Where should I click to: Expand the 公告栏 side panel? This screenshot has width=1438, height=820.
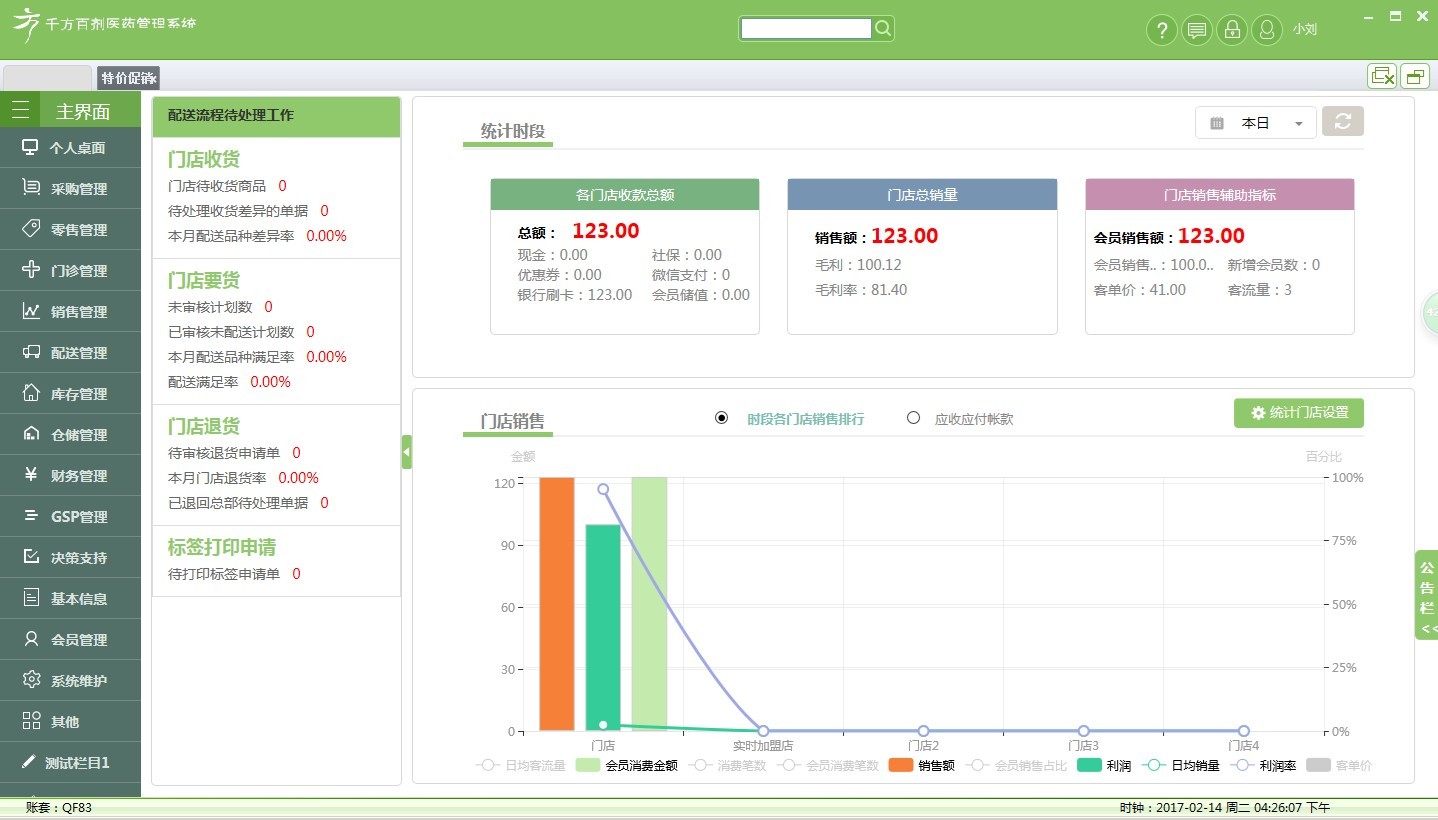pyautogui.click(x=1426, y=594)
